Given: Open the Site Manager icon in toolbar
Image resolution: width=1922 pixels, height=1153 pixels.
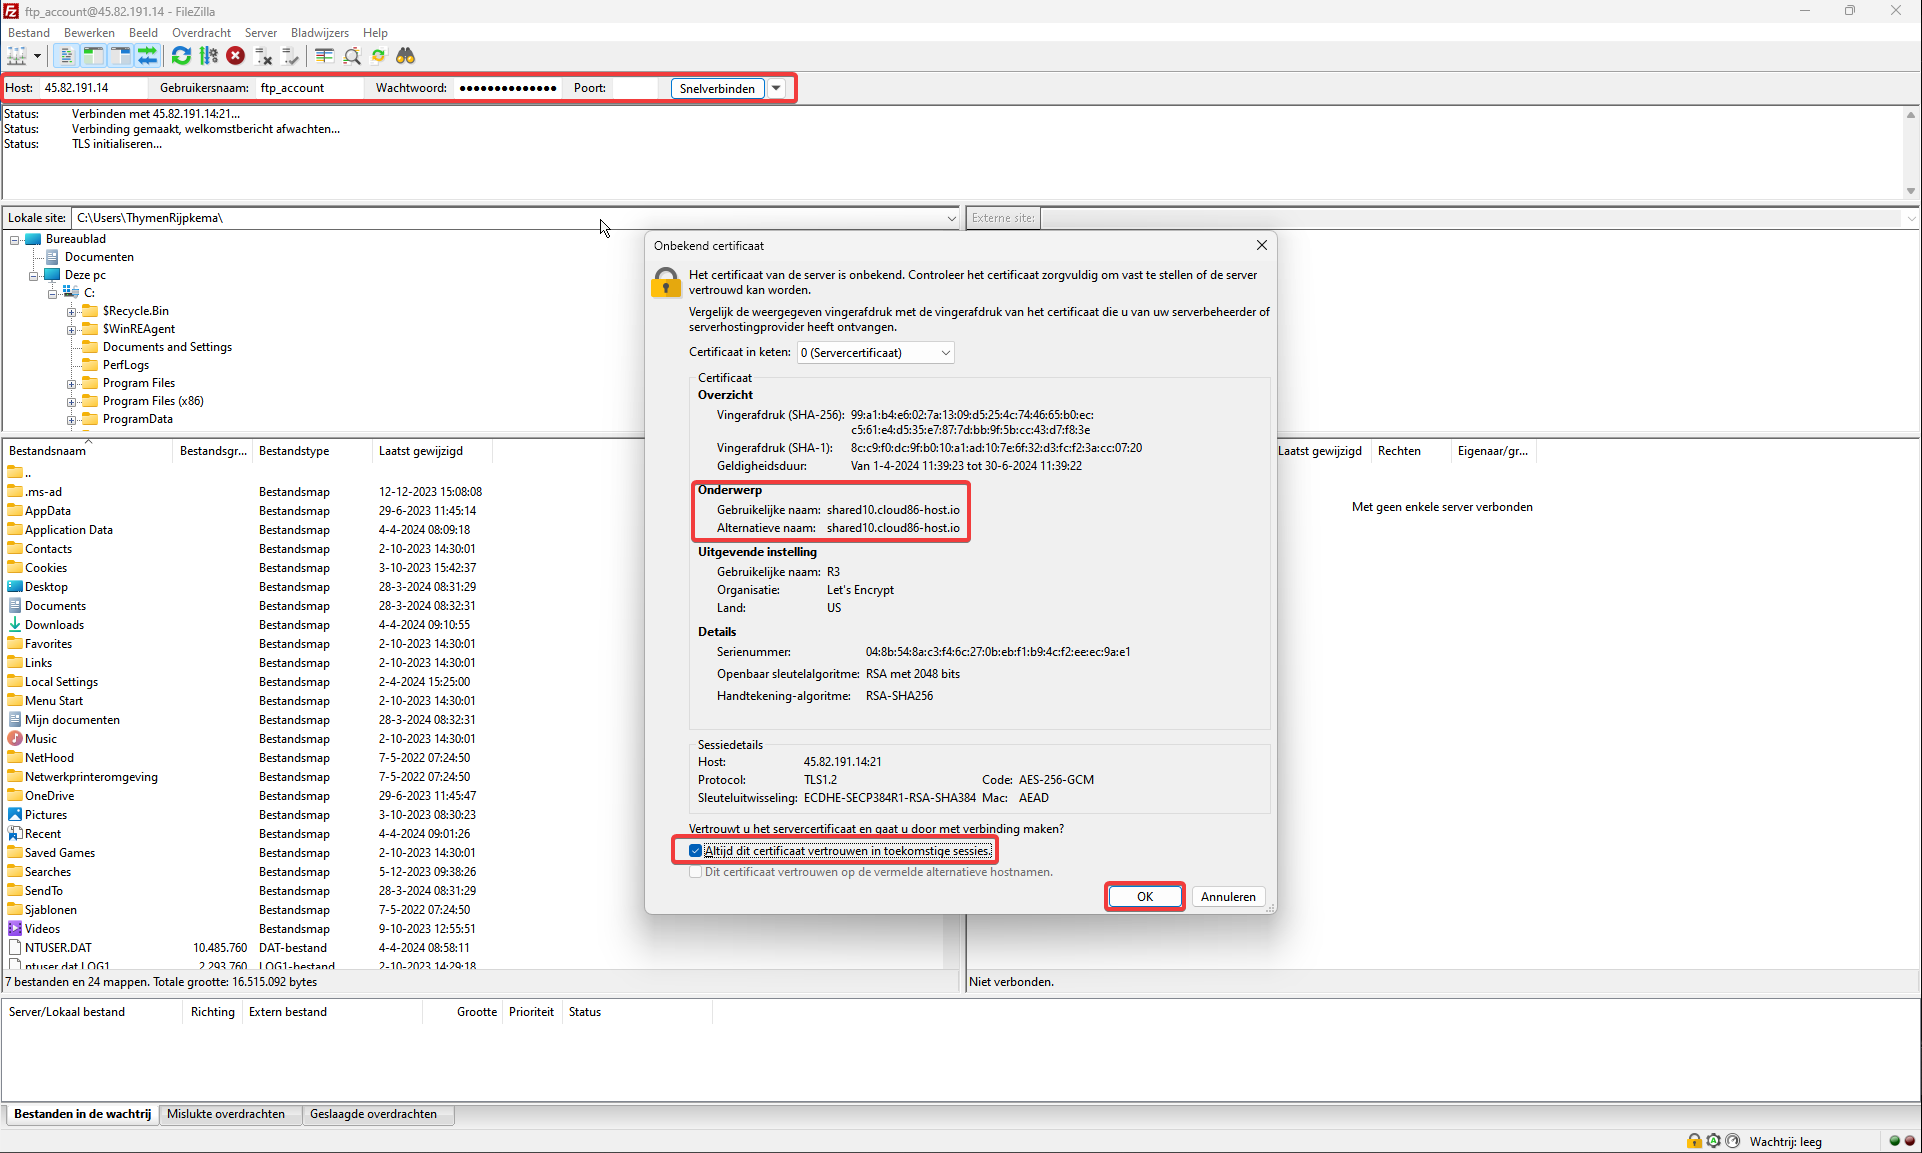Looking at the screenshot, I should (x=17, y=56).
